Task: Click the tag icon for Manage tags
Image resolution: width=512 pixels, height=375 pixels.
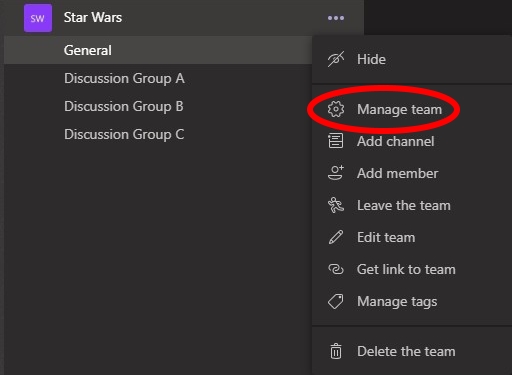Action: [336, 301]
